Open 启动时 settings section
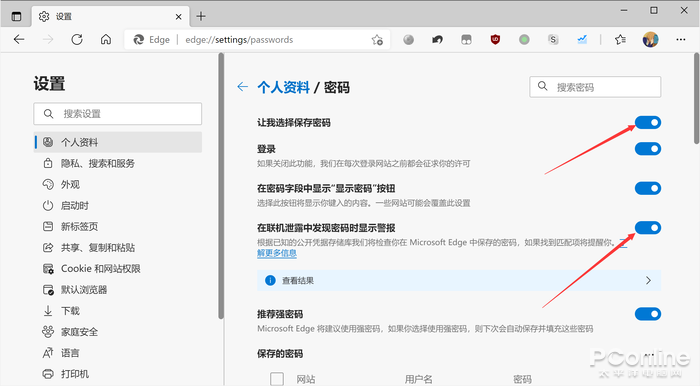The image size is (700, 386). tap(66, 205)
